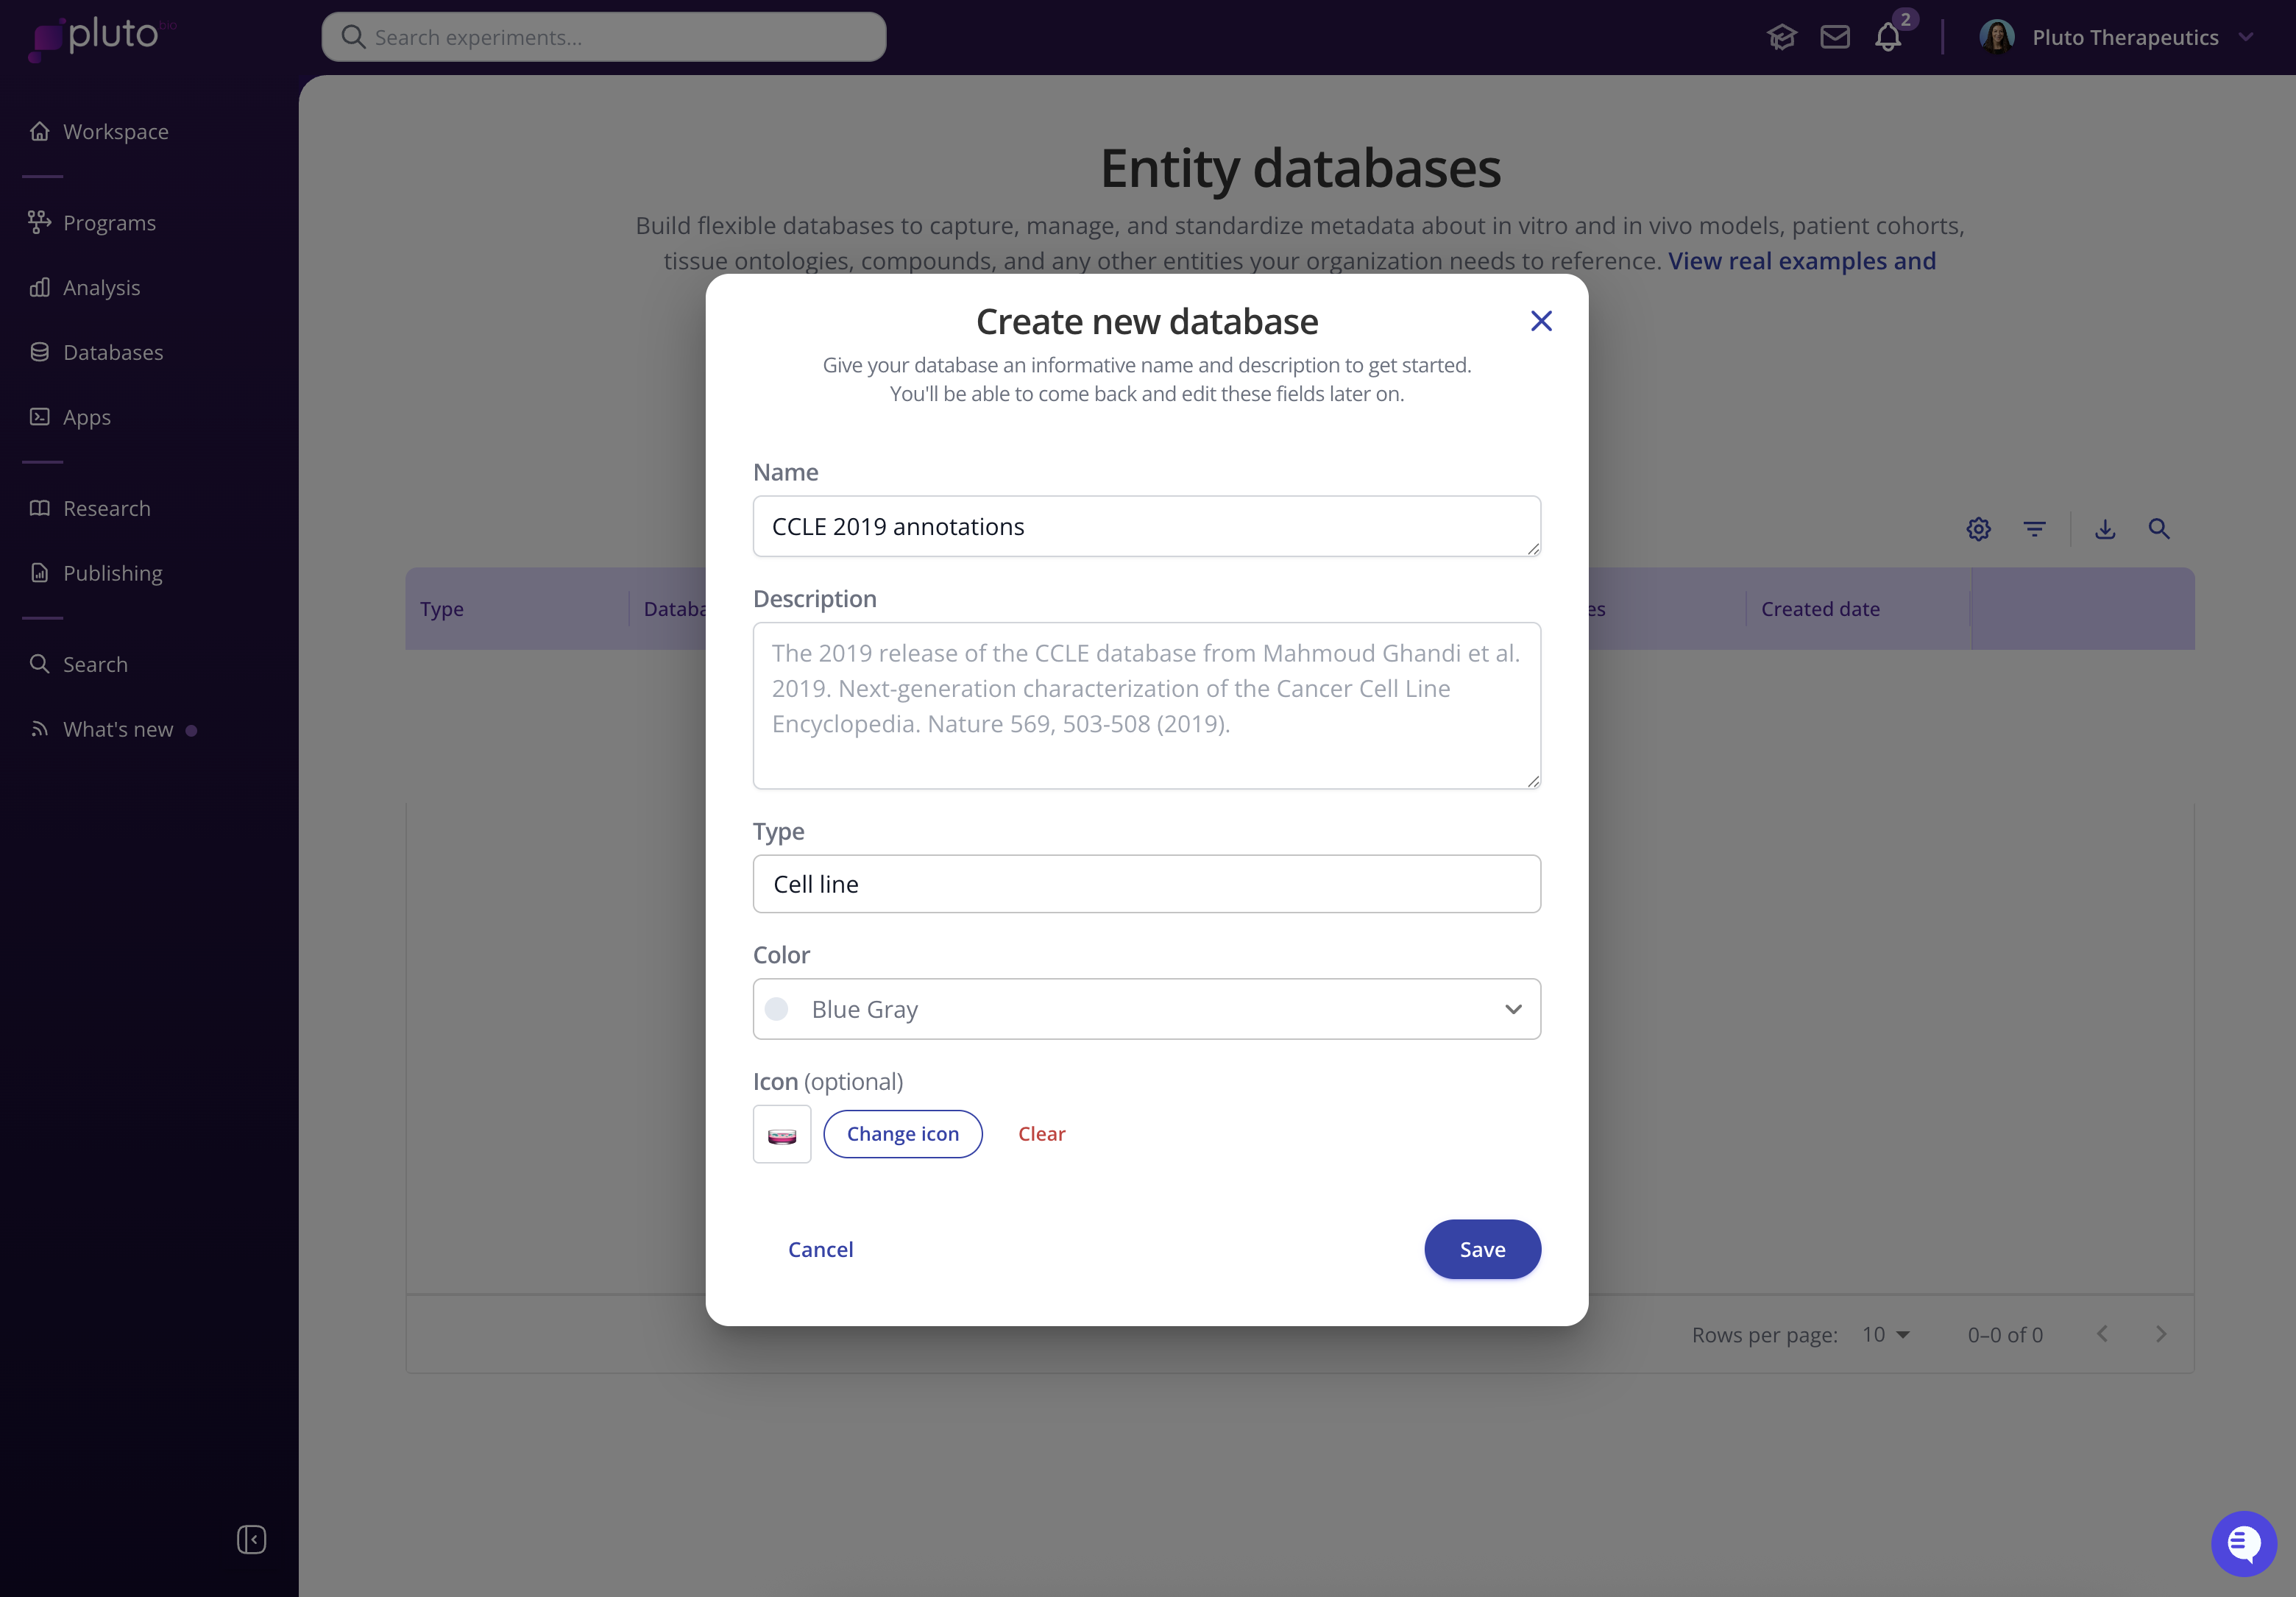The height and width of the screenshot is (1597, 2296).
Task: Open Analysis from the sidebar
Action: tap(101, 288)
